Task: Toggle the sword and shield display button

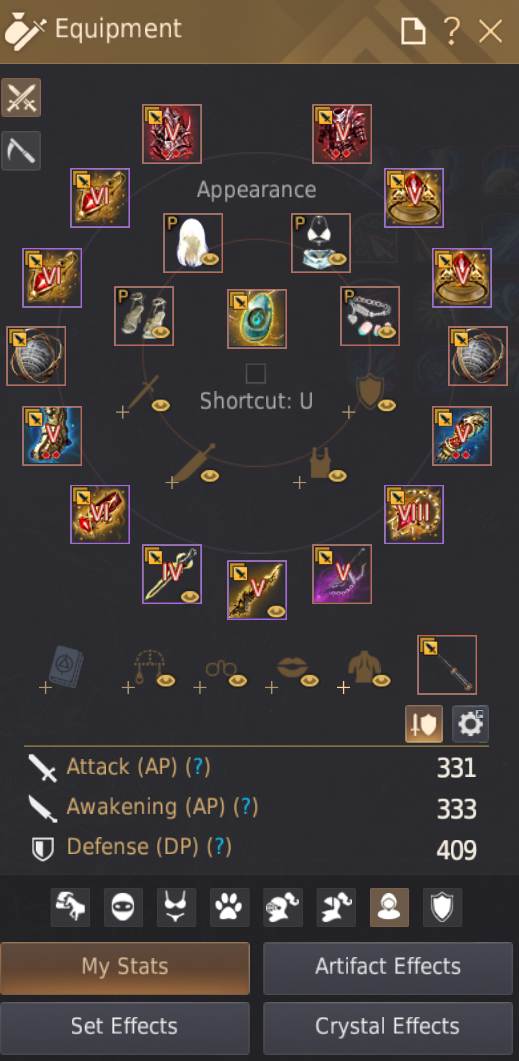Action: coord(424,724)
